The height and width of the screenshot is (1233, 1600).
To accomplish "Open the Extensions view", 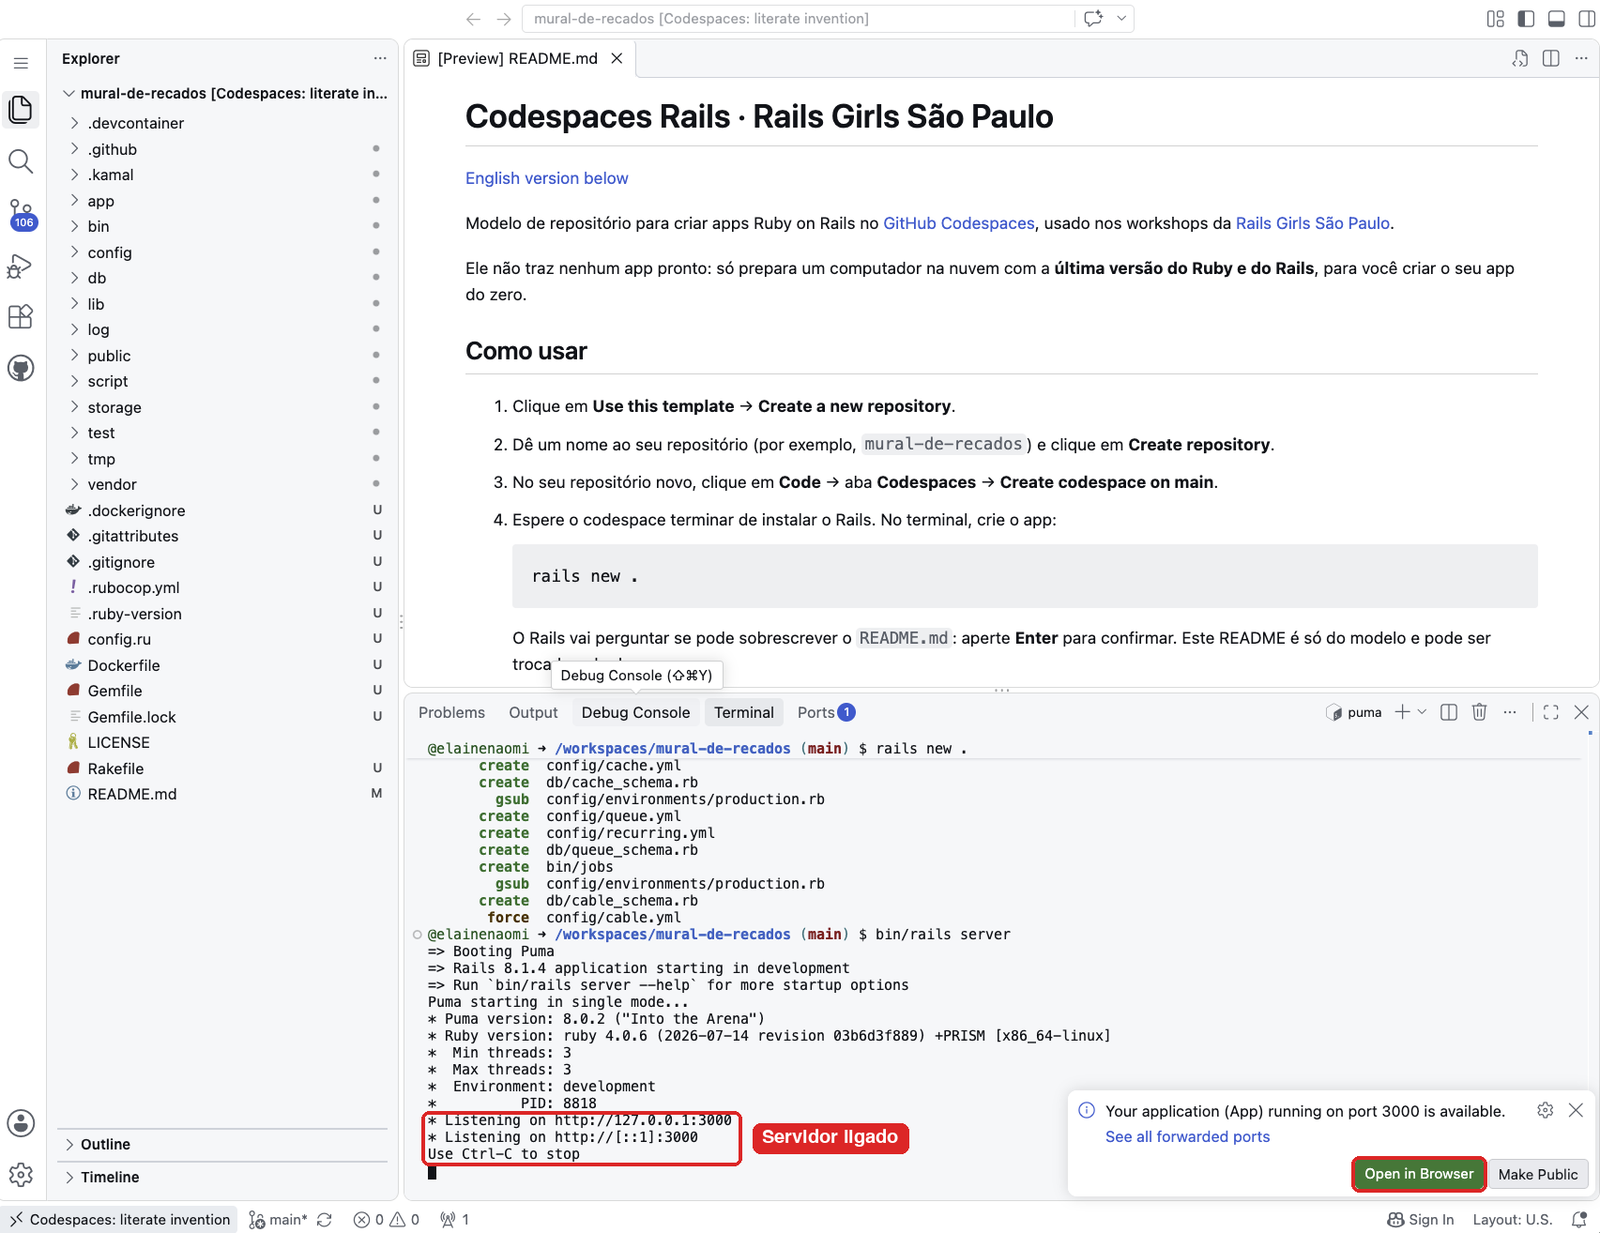I will (x=21, y=317).
